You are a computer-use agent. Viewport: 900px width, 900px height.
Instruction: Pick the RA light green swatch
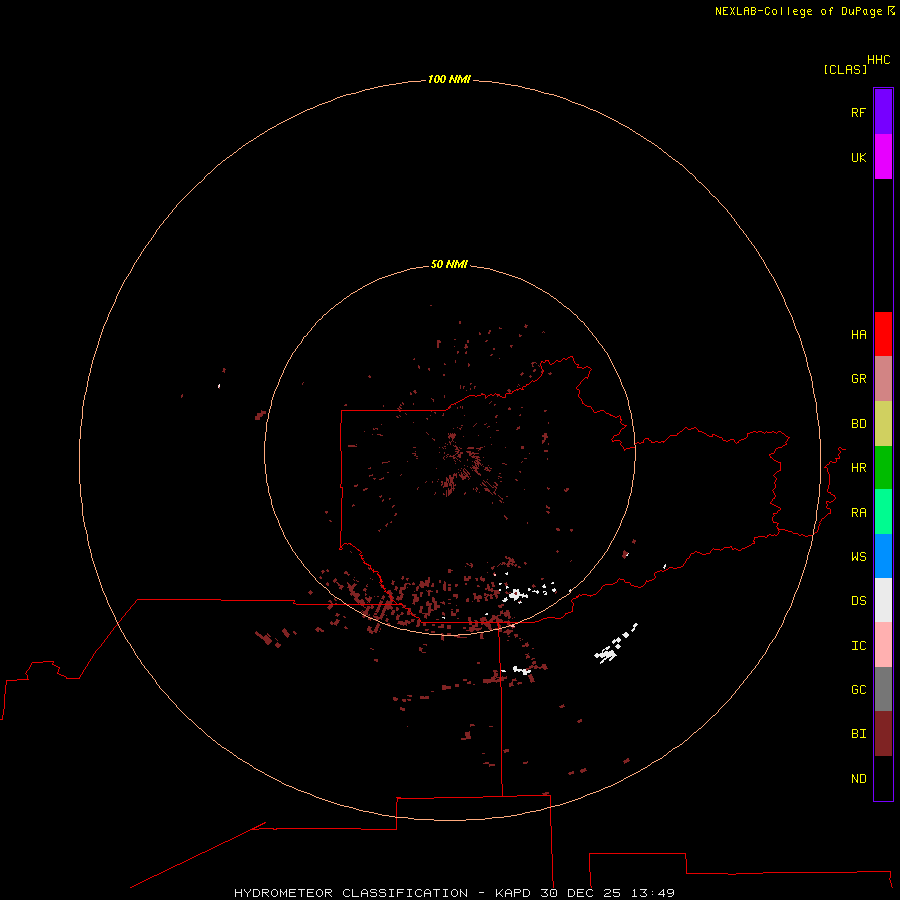[883, 512]
